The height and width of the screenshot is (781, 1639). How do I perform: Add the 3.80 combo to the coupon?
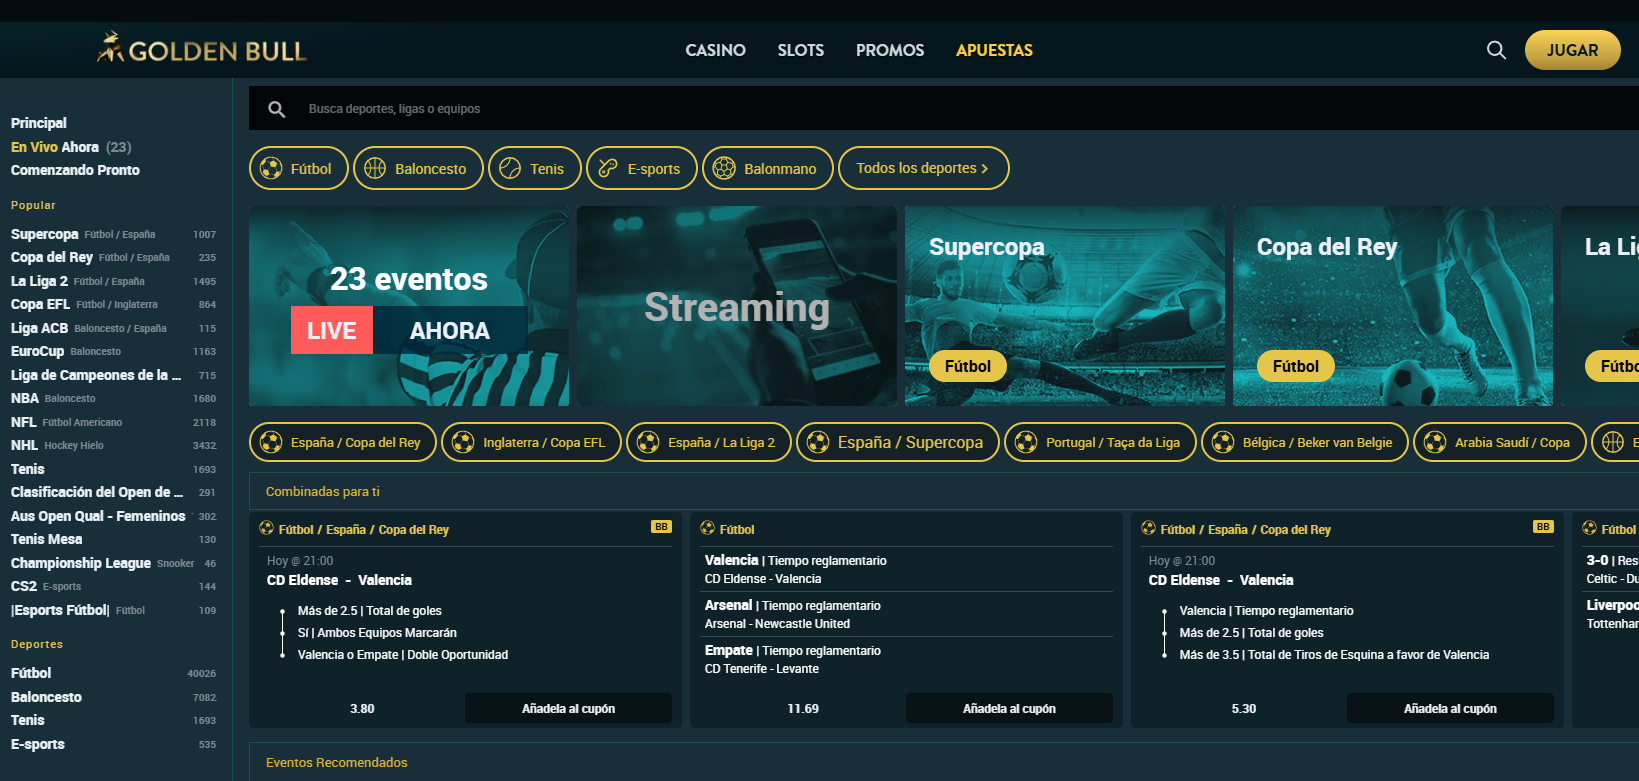[x=568, y=708]
